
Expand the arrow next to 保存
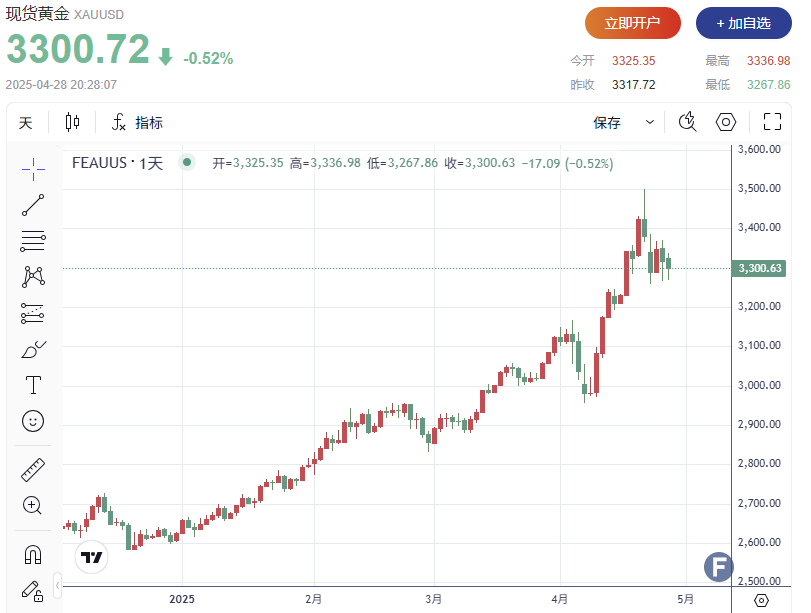(x=650, y=123)
